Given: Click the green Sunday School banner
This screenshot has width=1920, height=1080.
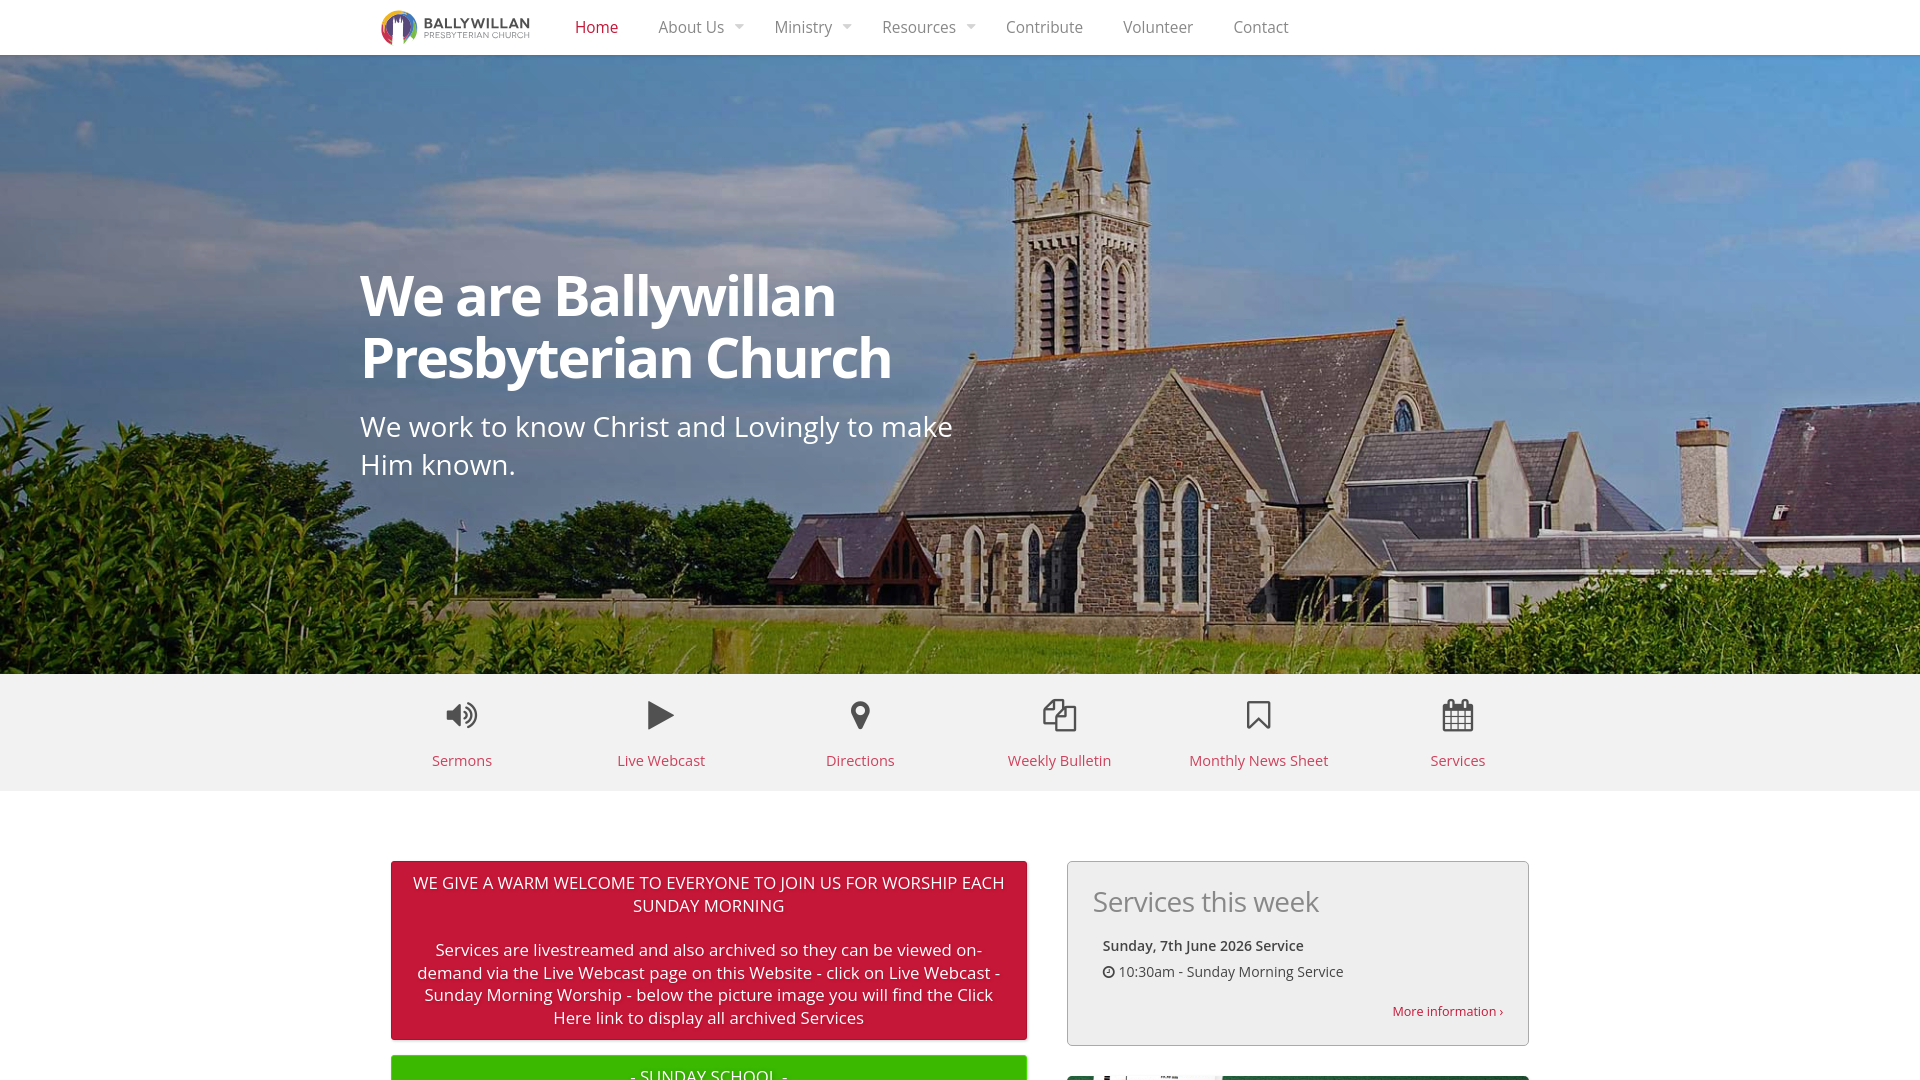Looking at the screenshot, I should click(x=709, y=1068).
